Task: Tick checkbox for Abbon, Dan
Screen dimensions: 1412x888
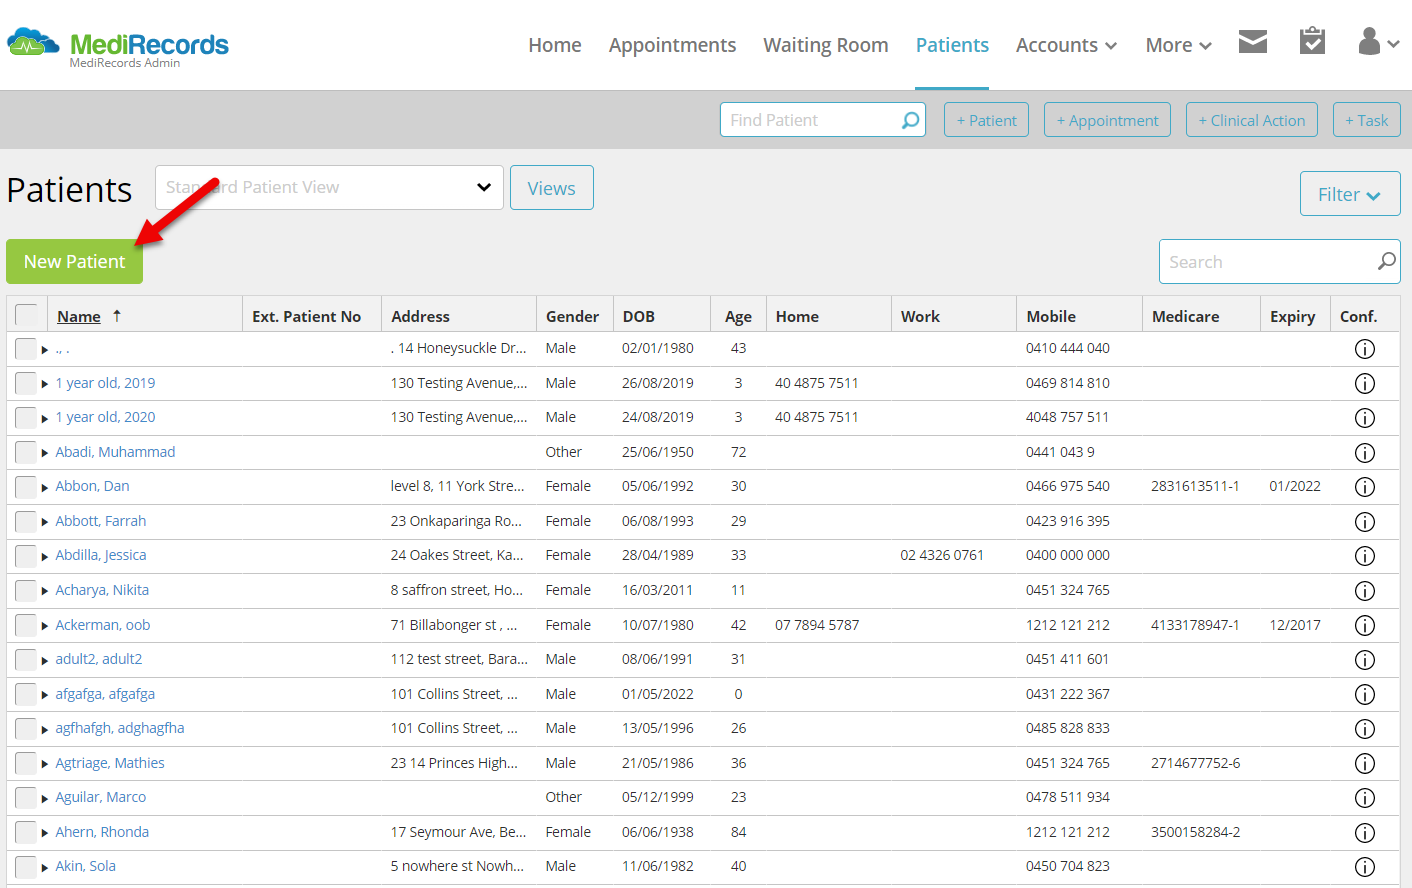Action: click(26, 487)
